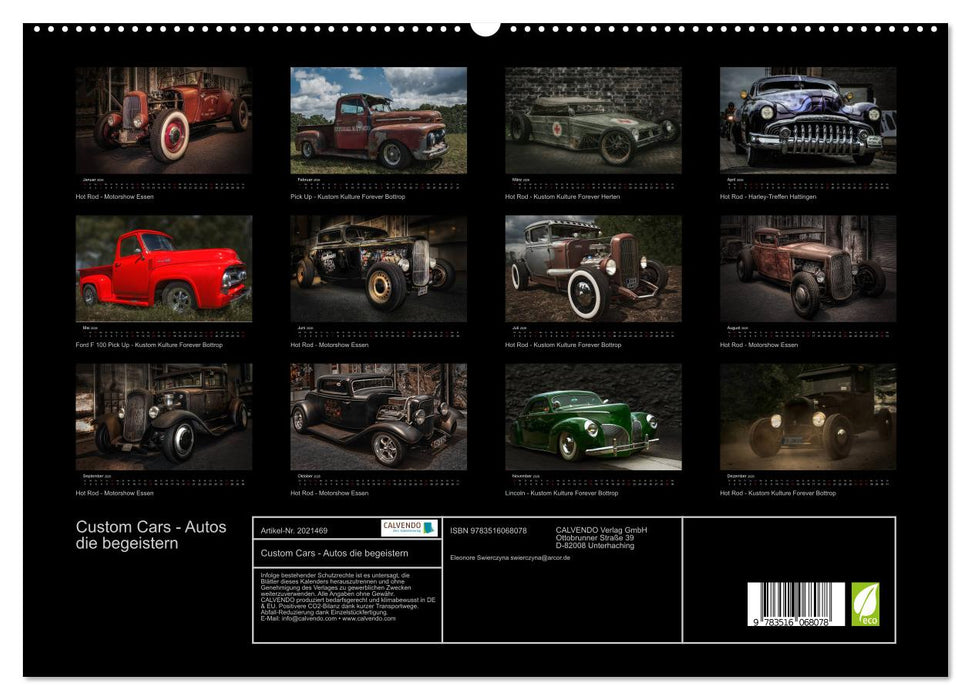Click the info@calvendo.com email link

tap(303, 619)
